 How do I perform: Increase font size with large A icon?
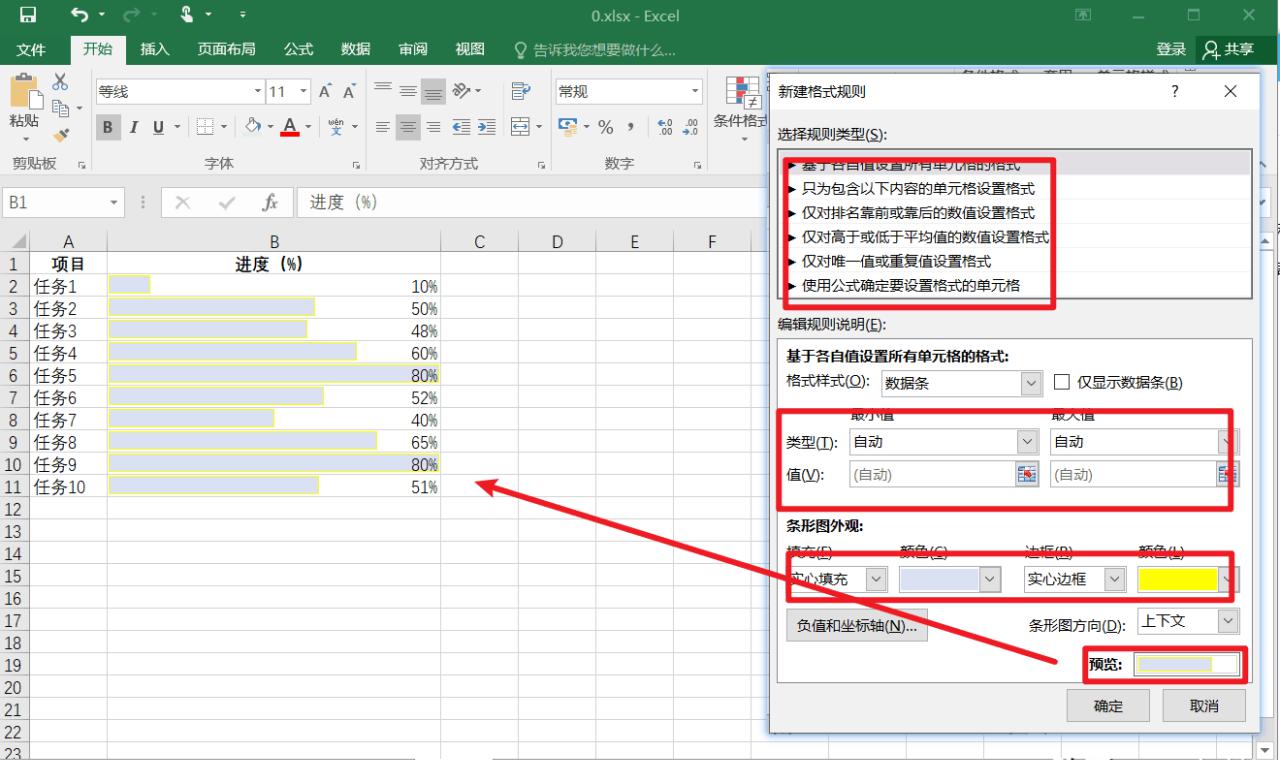[325, 92]
